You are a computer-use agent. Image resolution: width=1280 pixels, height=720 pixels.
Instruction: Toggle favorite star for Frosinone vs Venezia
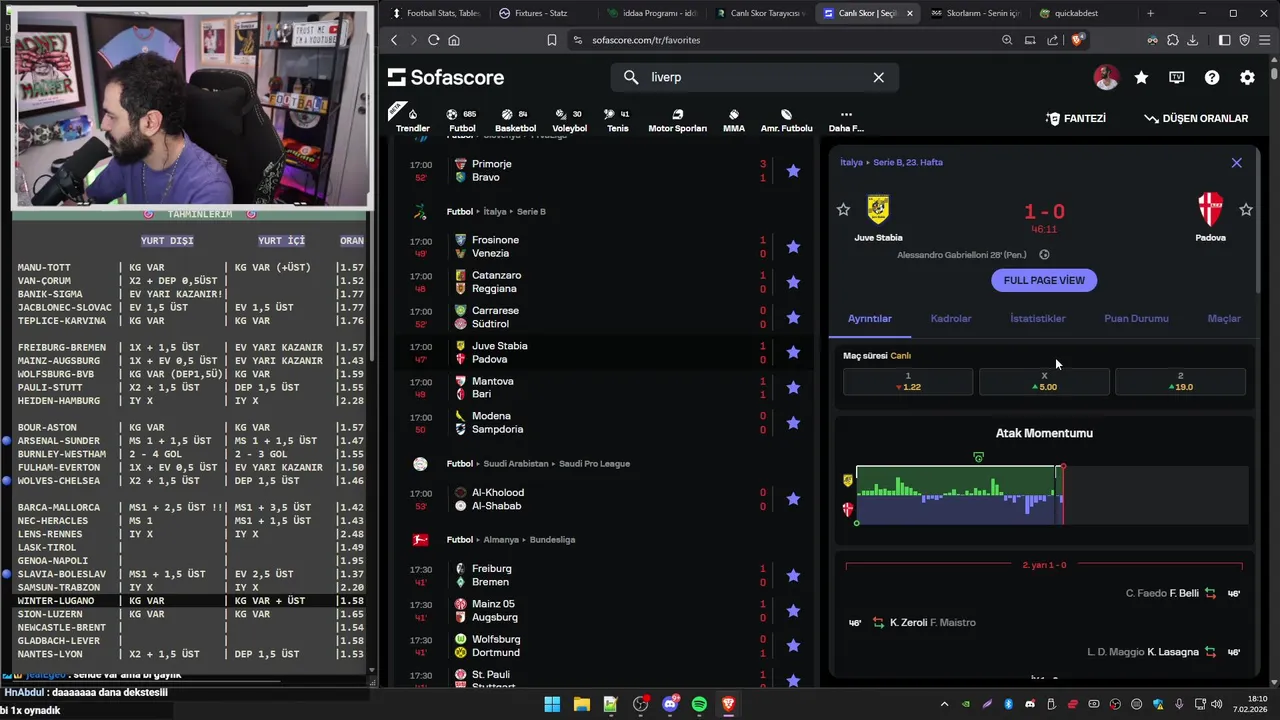pyautogui.click(x=793, y=247)
